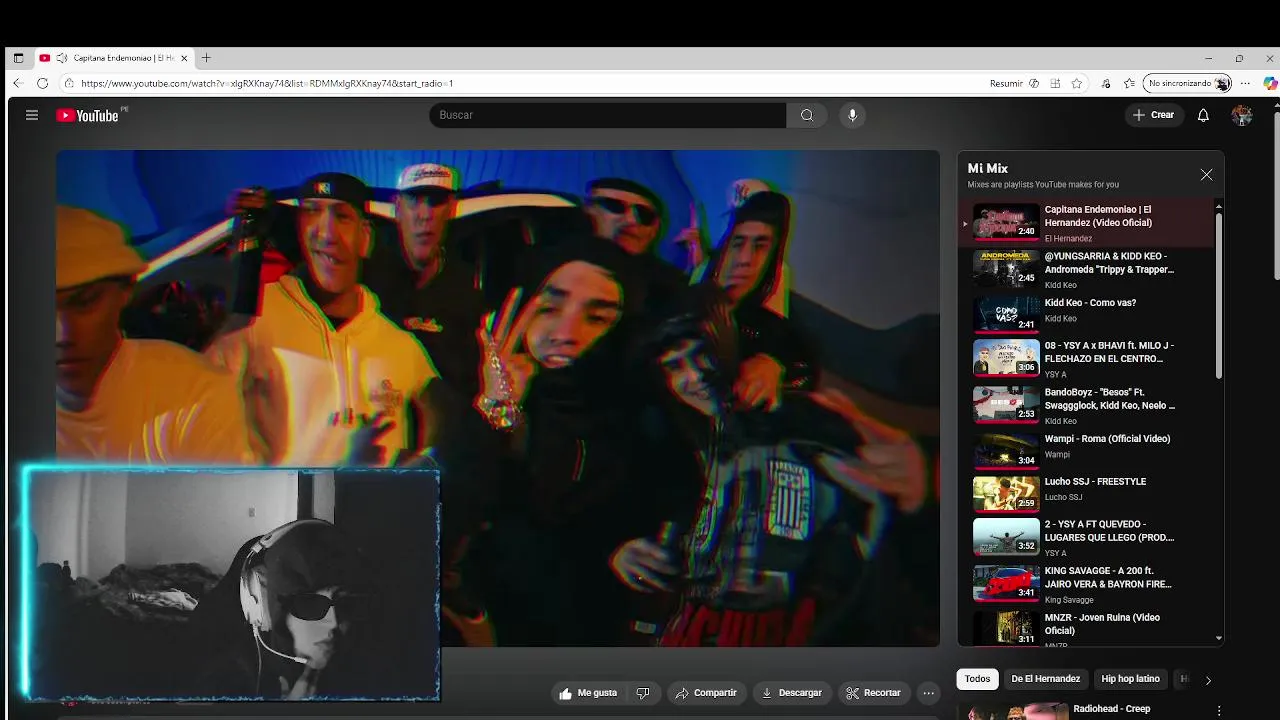Start voice search with microphone icon
Viewport: 1280px width, 720px height.
click(852, 115)
